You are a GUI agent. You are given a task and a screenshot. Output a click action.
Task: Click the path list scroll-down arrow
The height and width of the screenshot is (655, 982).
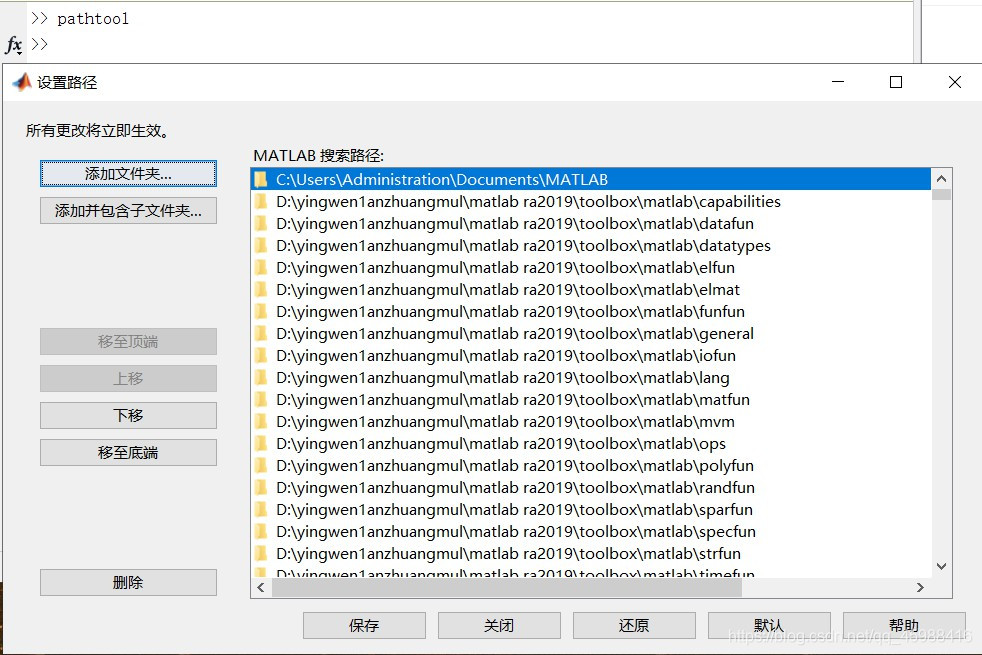point(941,566)
